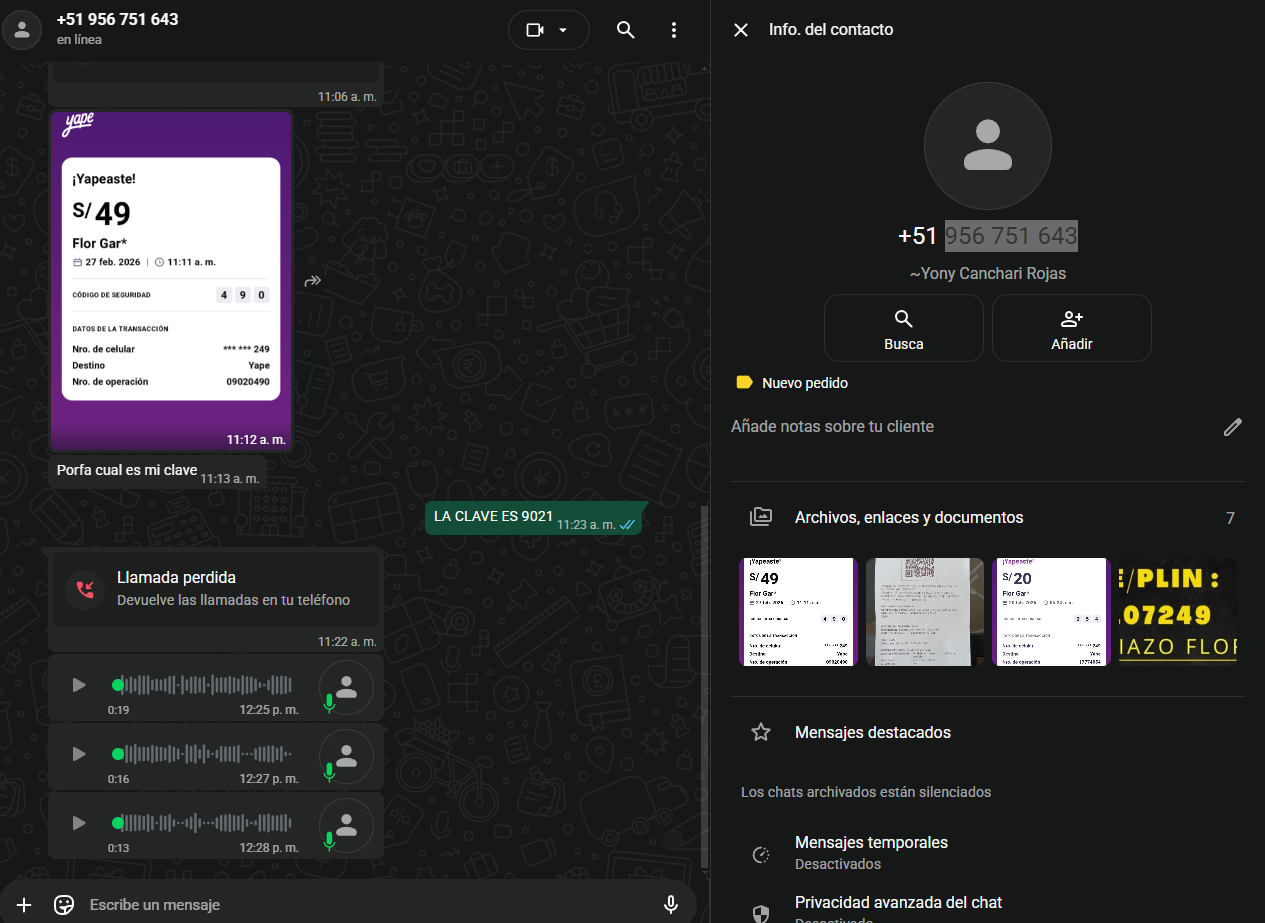Screen dimensions: 1265x923
Task: Search messages using the chat header magnifier
Action: tap(626, 30)
